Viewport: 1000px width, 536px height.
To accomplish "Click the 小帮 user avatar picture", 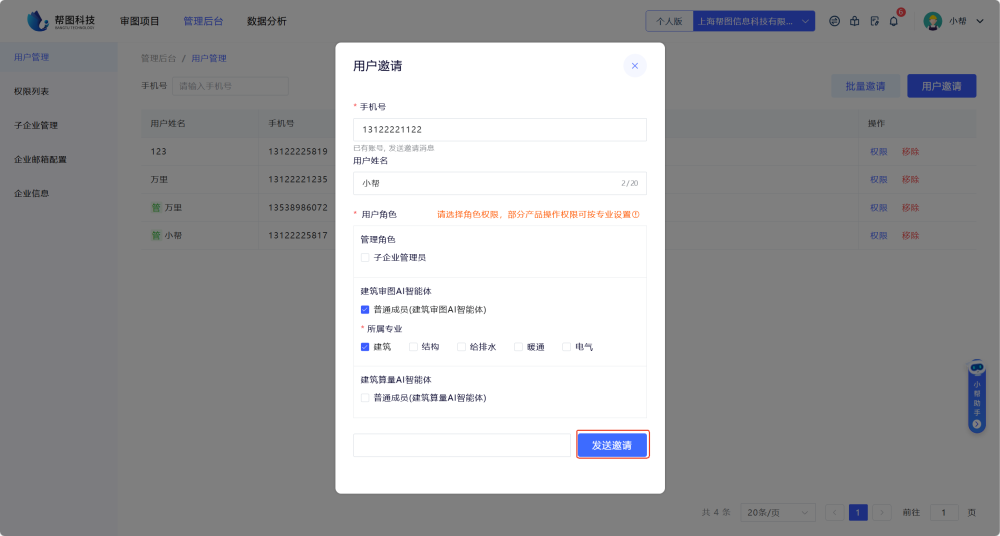I will 933,21.
